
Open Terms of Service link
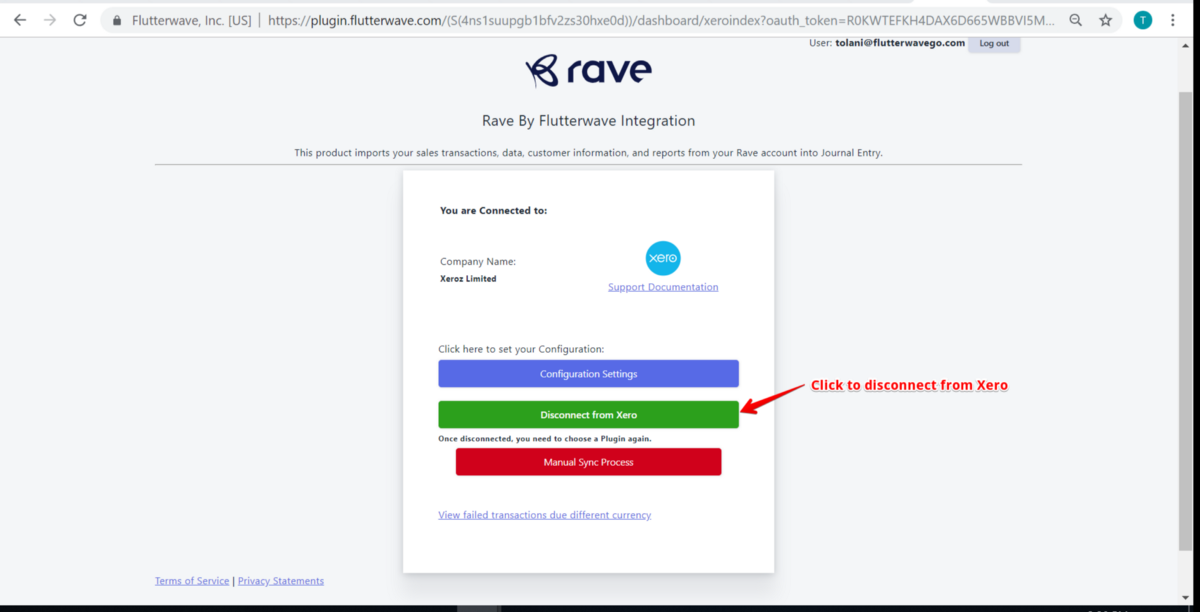pos(192,581)
